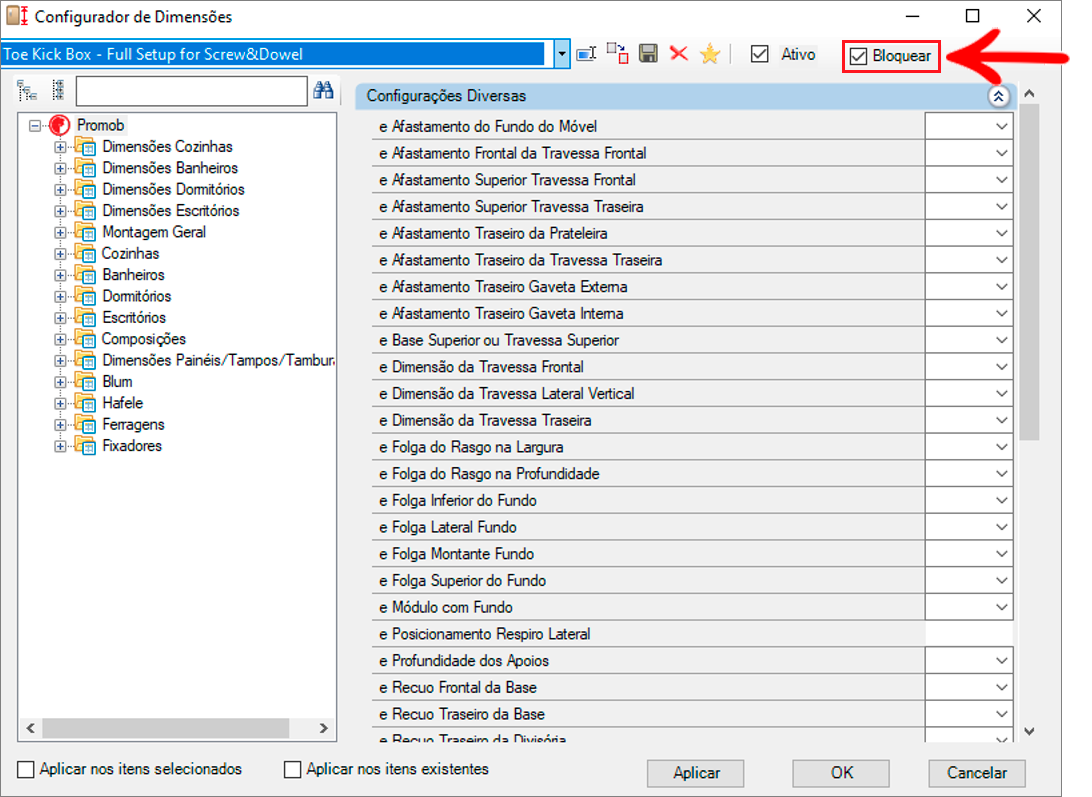The width and height of the screenshot is (1092, 797).
Task: Click the tree horizontal scrollbar thumb
Action: tap(166, 728)
